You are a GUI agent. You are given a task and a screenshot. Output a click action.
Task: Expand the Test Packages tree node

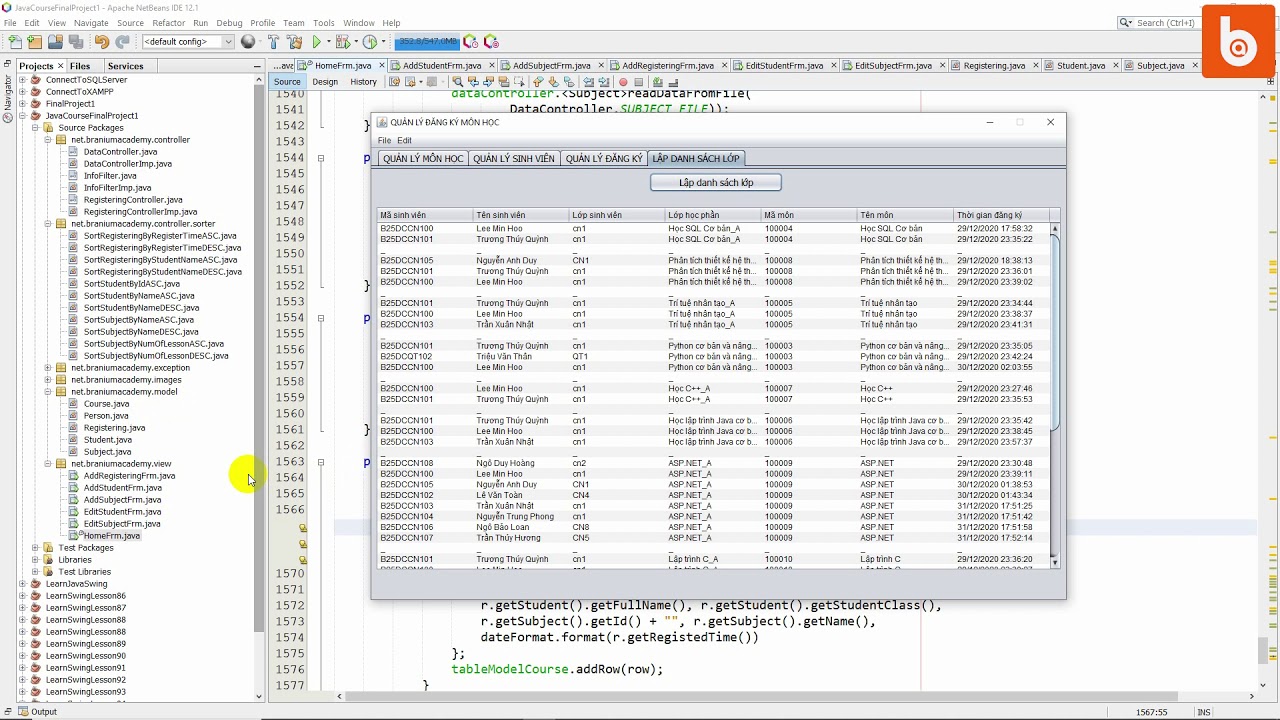(x=35, y=548)
